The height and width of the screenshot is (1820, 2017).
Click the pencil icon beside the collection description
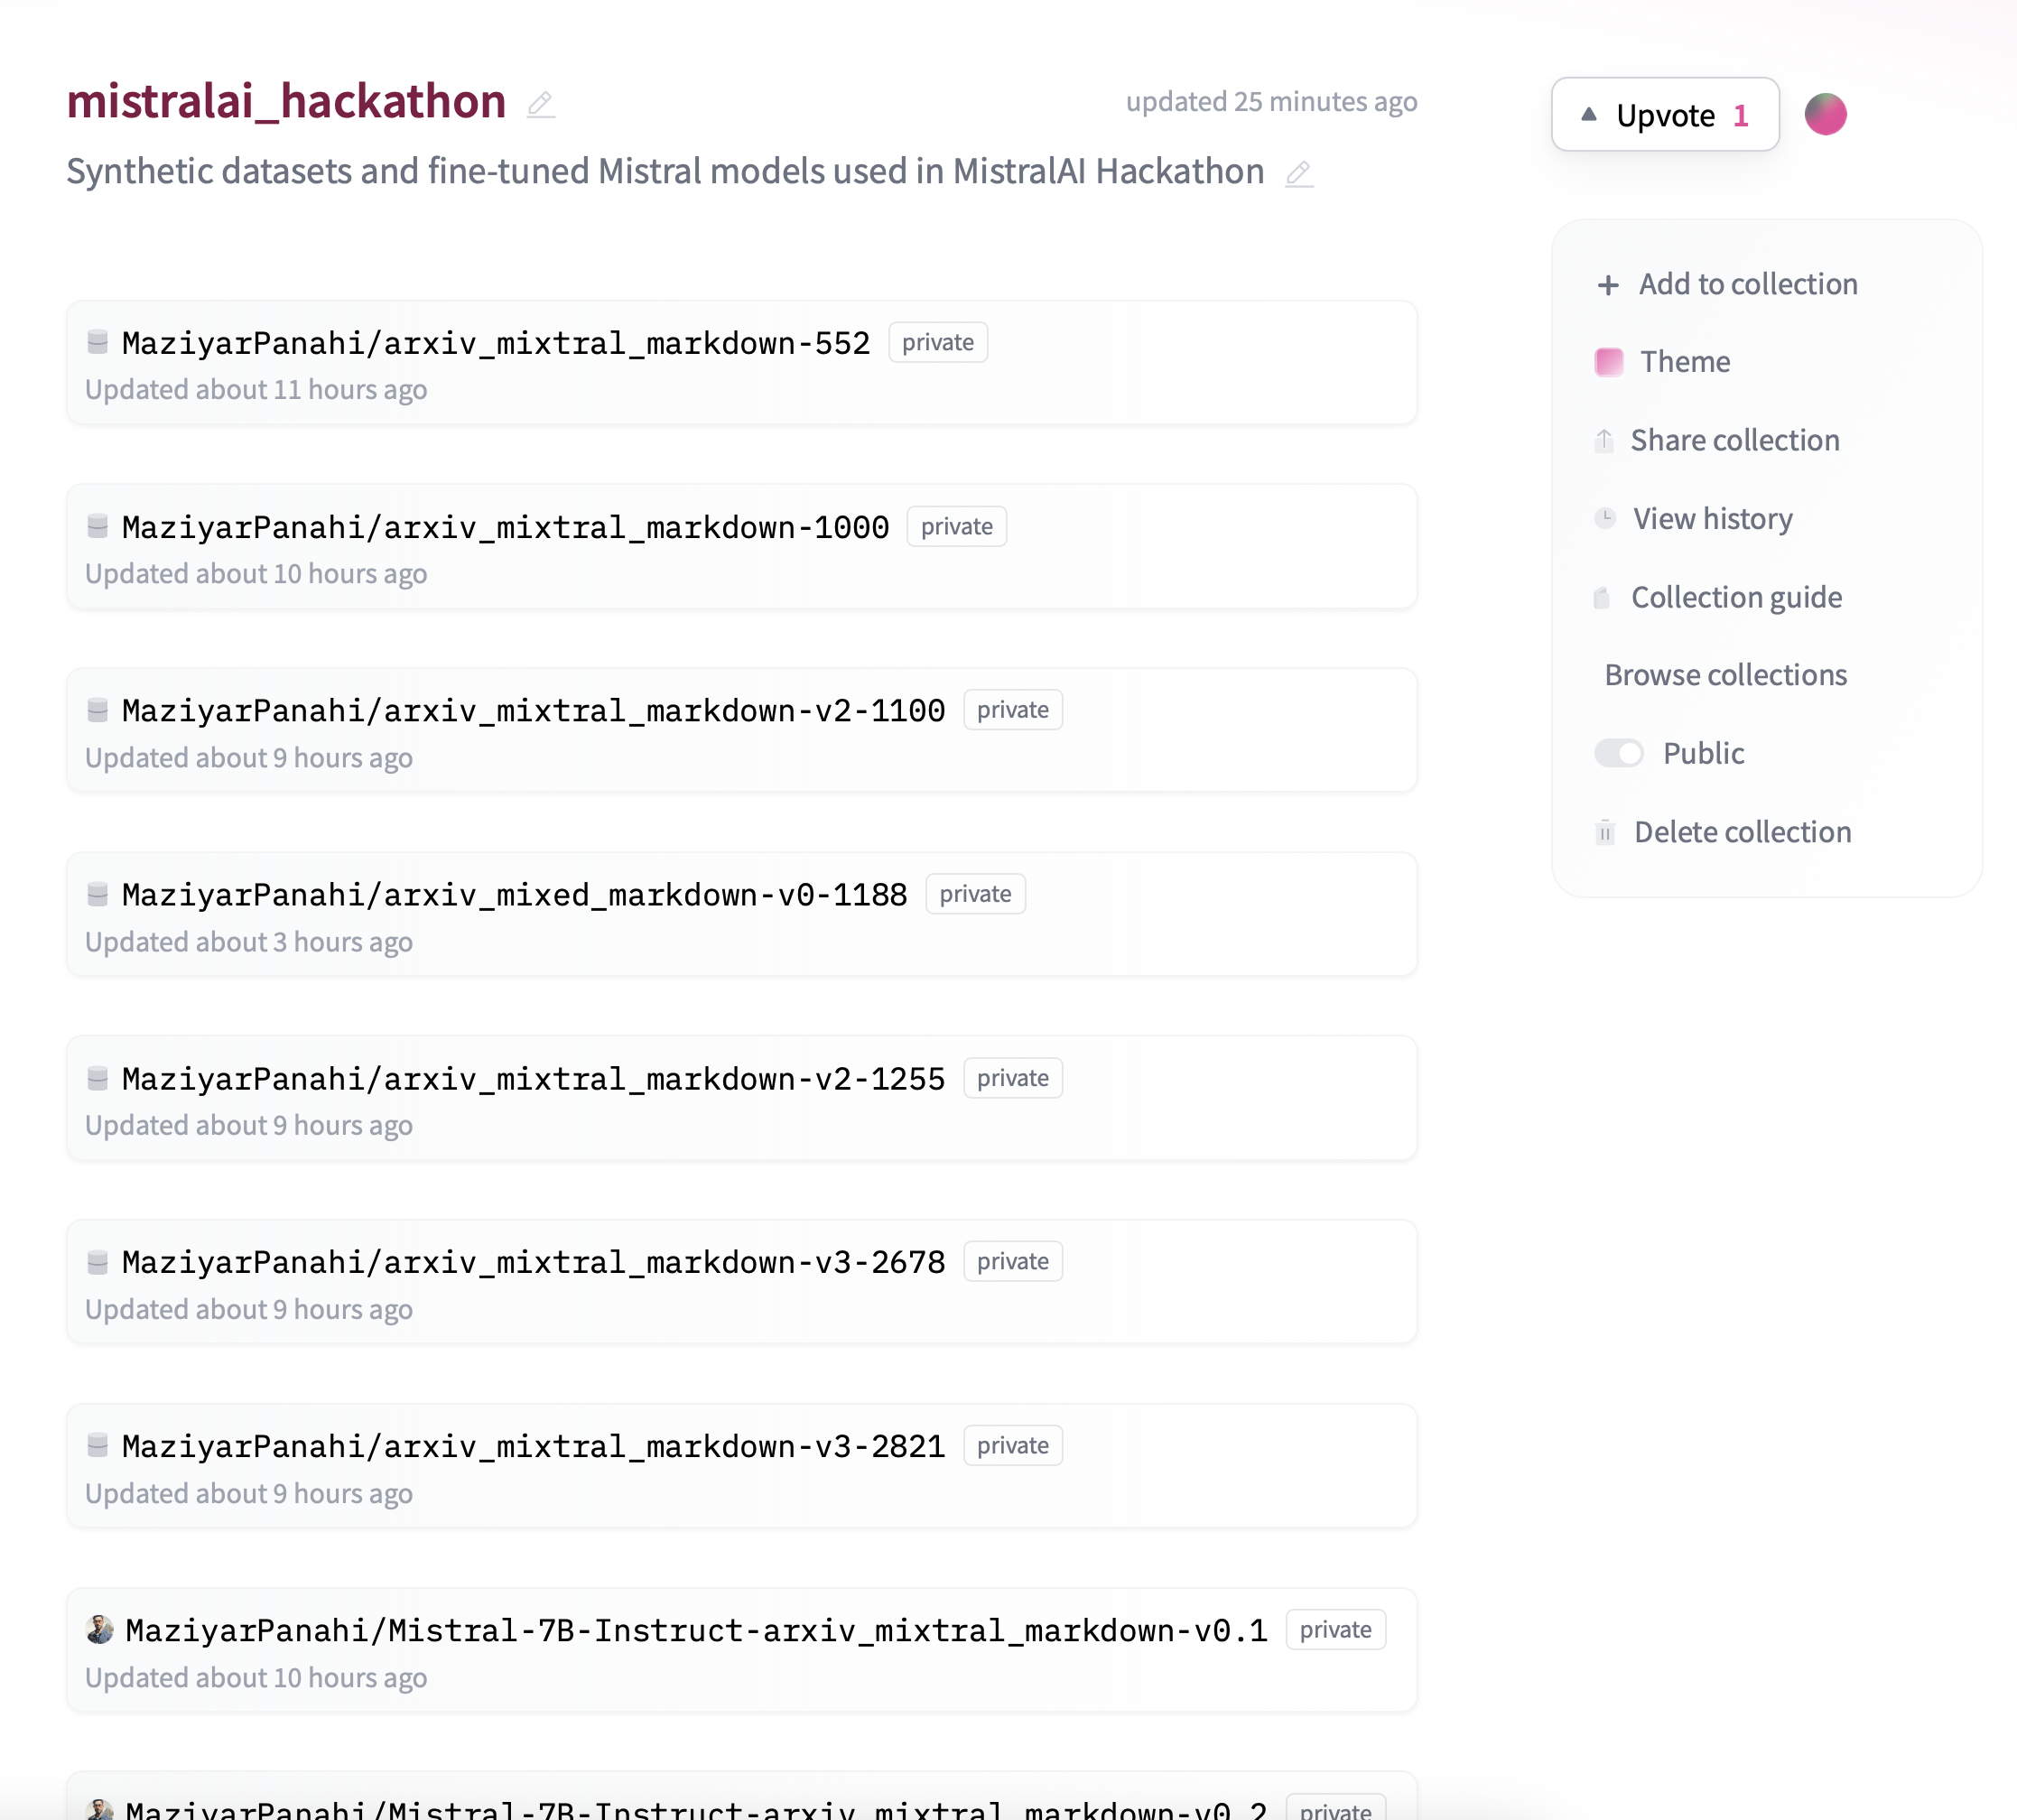click(x=1298, y=174)
